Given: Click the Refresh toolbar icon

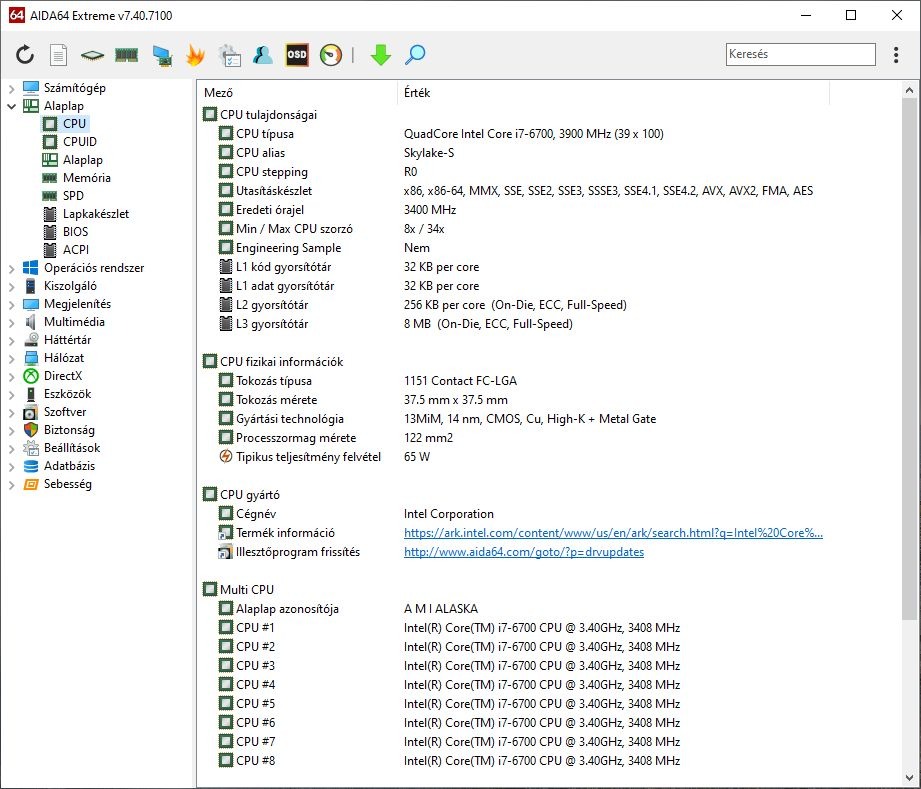Looking at the screenshot, I should 25,55.
